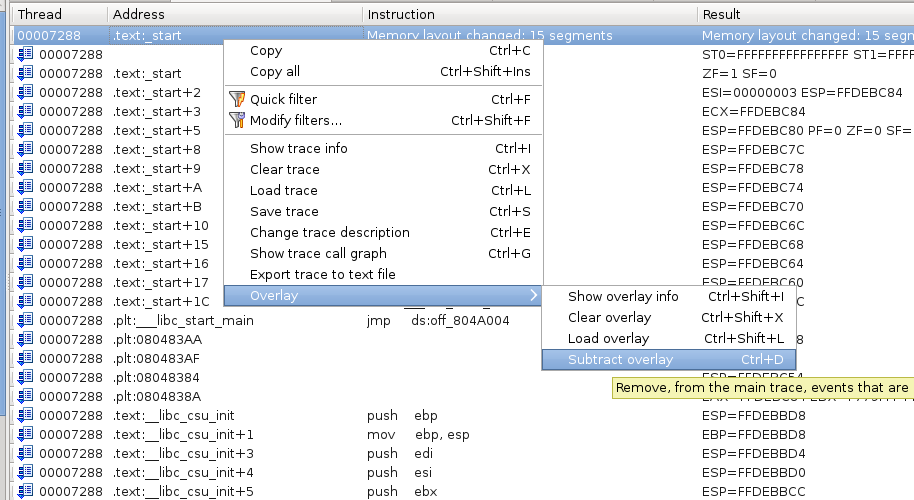Click row icon next to .text:__libc_csu_init

25,415
